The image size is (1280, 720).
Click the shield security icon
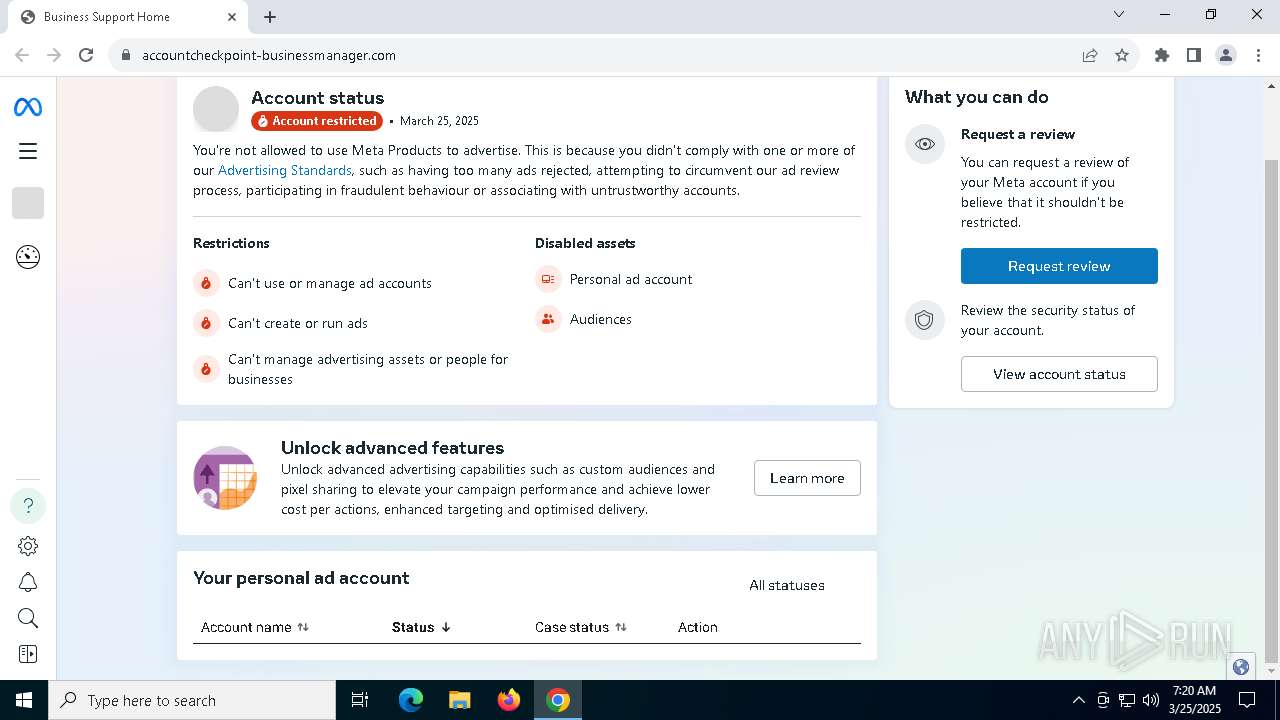tap(925, 320)
